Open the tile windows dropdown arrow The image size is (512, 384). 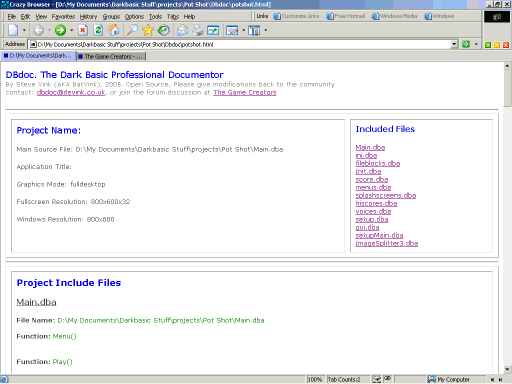[265, 30]
